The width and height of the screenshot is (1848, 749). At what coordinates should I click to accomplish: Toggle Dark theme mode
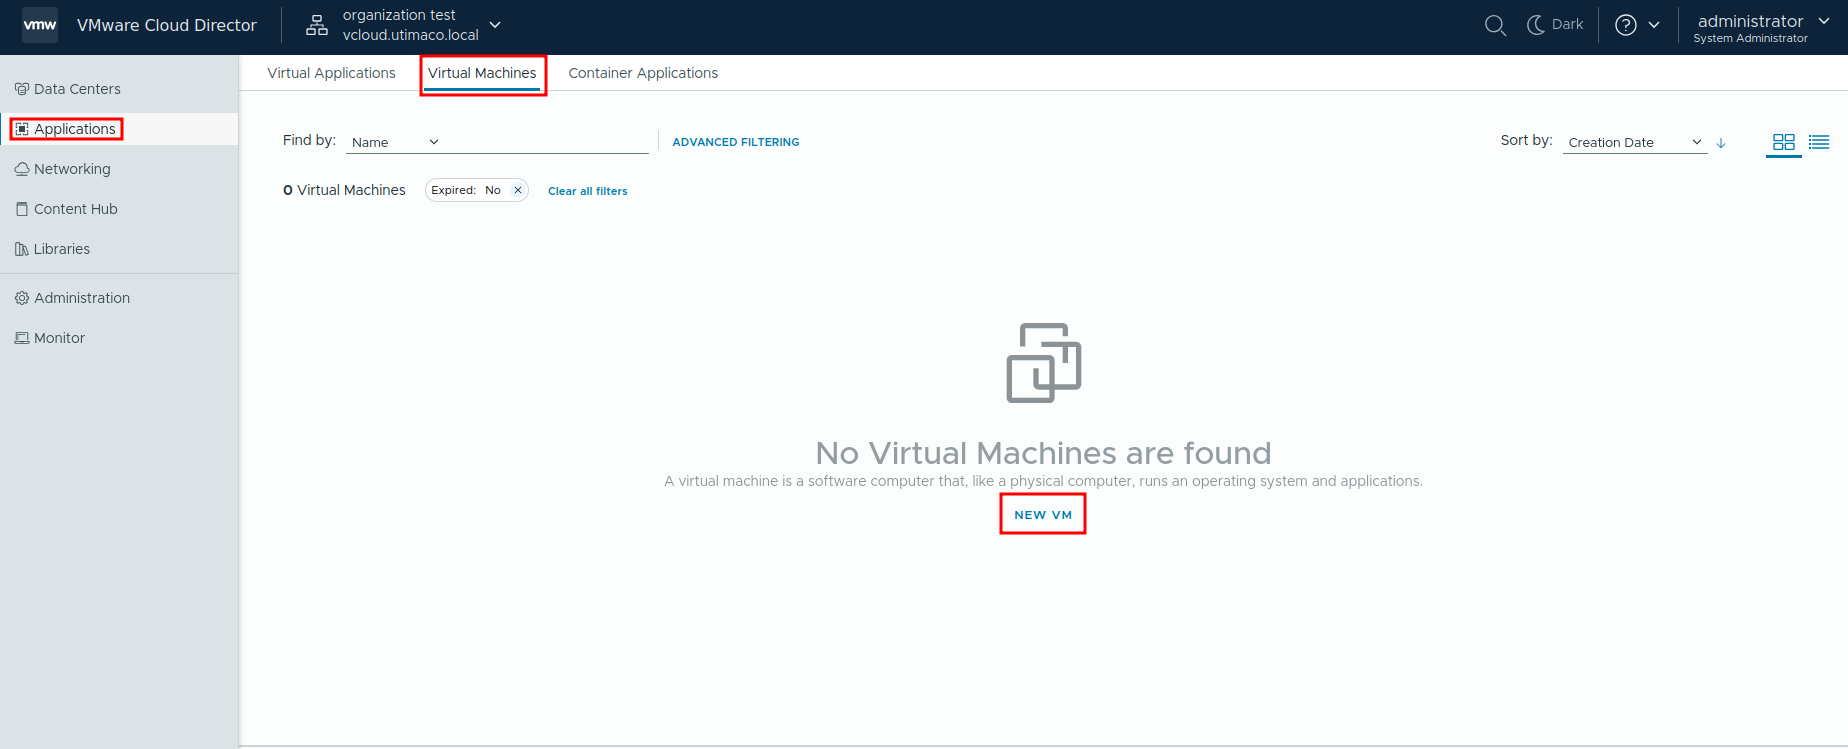pos(1555,25)
